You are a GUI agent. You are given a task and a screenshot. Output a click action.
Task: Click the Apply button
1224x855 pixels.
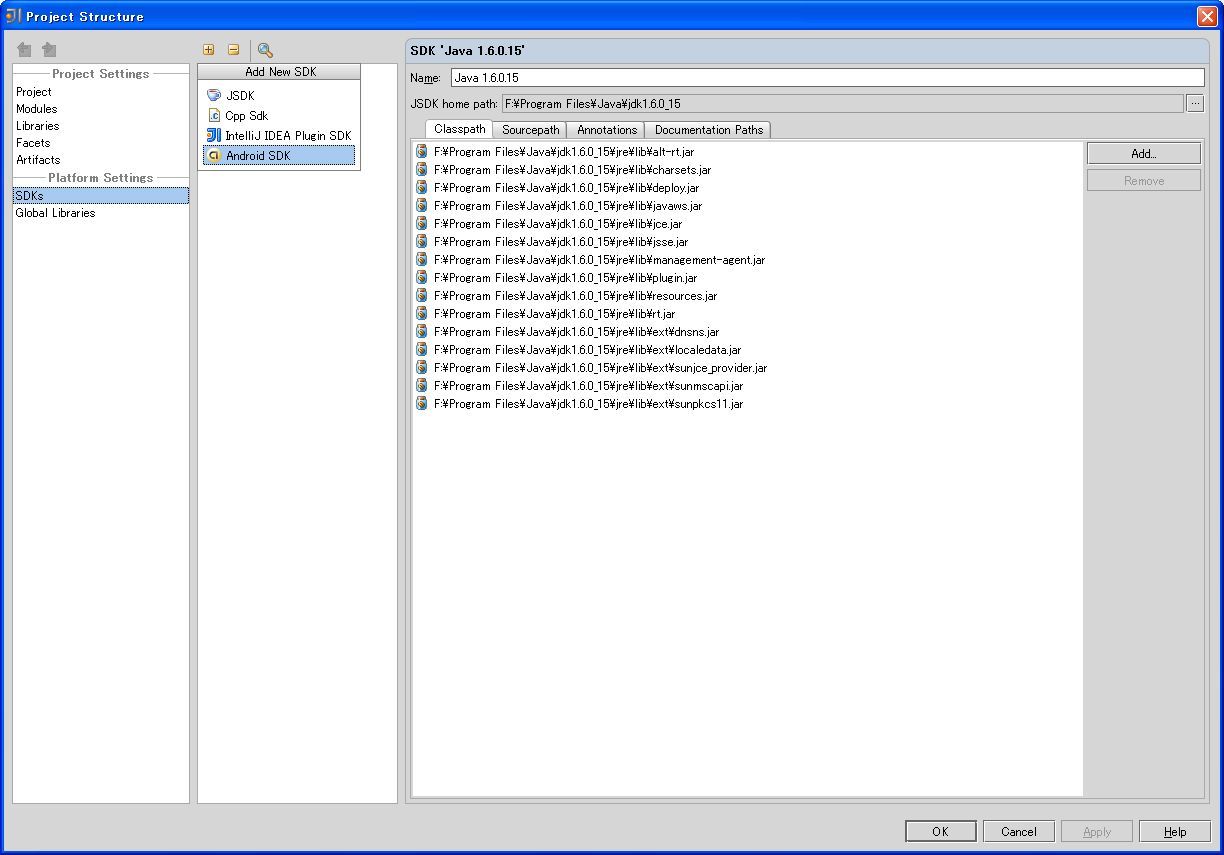point(1097,832)
